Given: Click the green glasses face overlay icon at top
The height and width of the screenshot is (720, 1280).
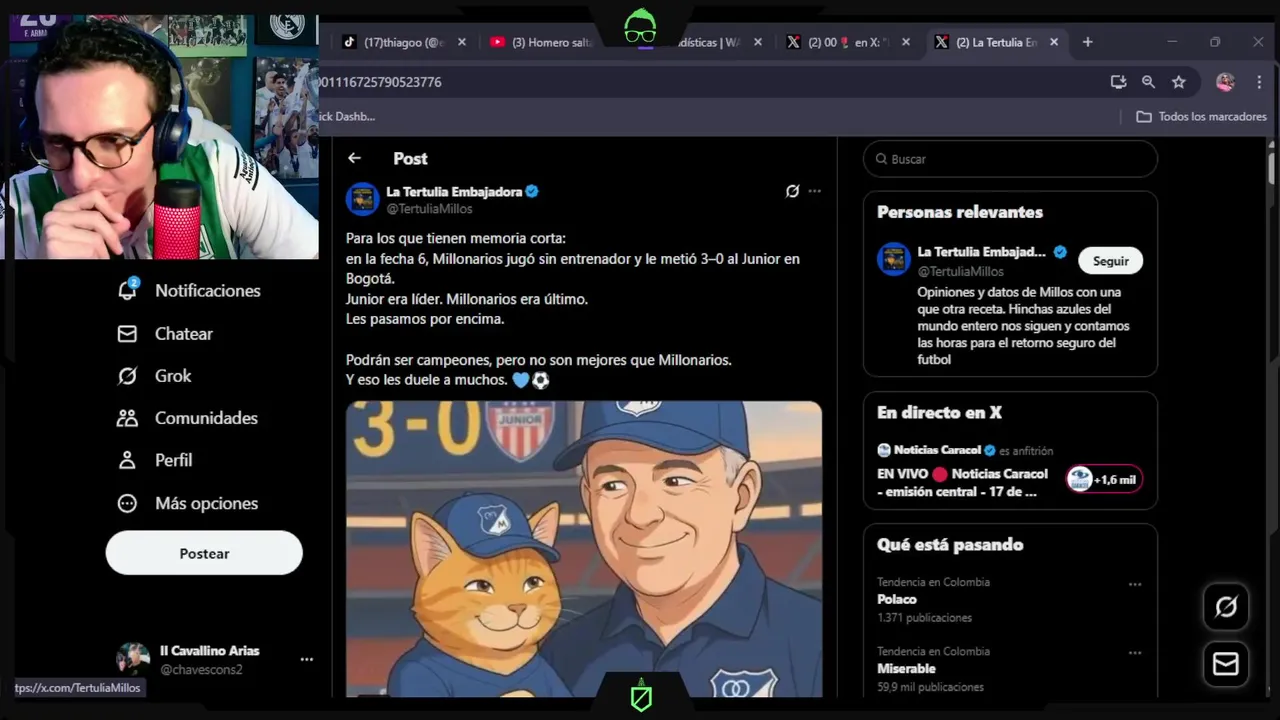Looking at the screenshot, I should click(640, 26).
